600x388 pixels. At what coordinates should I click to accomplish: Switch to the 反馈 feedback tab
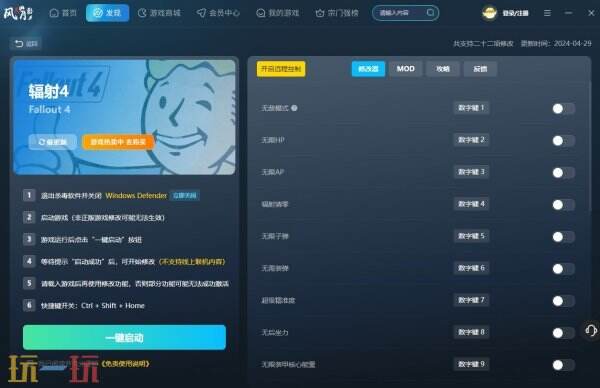[480, 69]
